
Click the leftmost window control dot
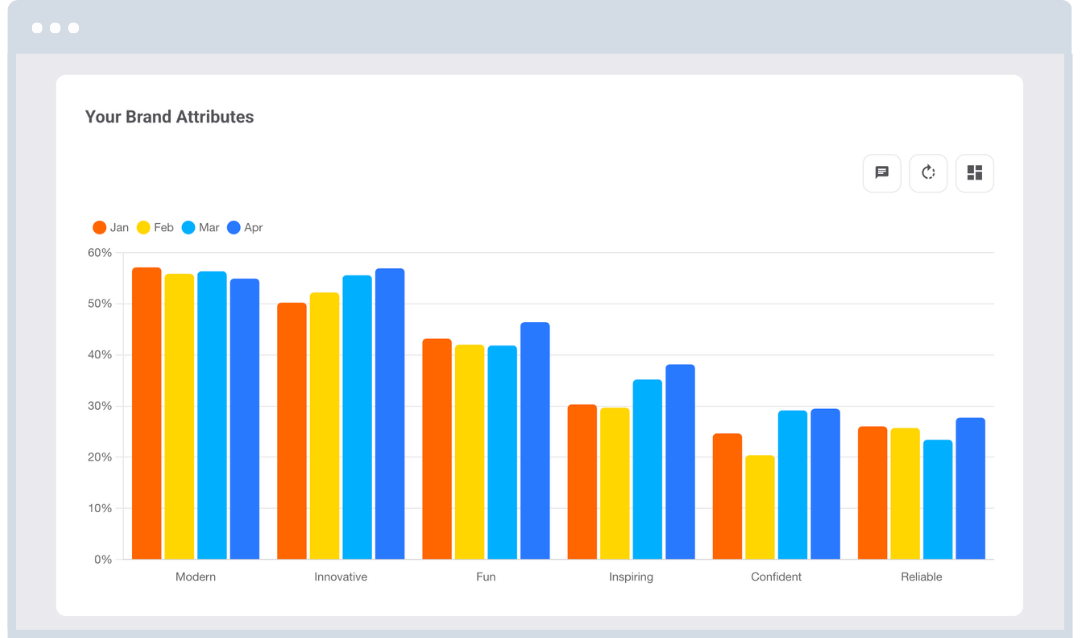37,28
